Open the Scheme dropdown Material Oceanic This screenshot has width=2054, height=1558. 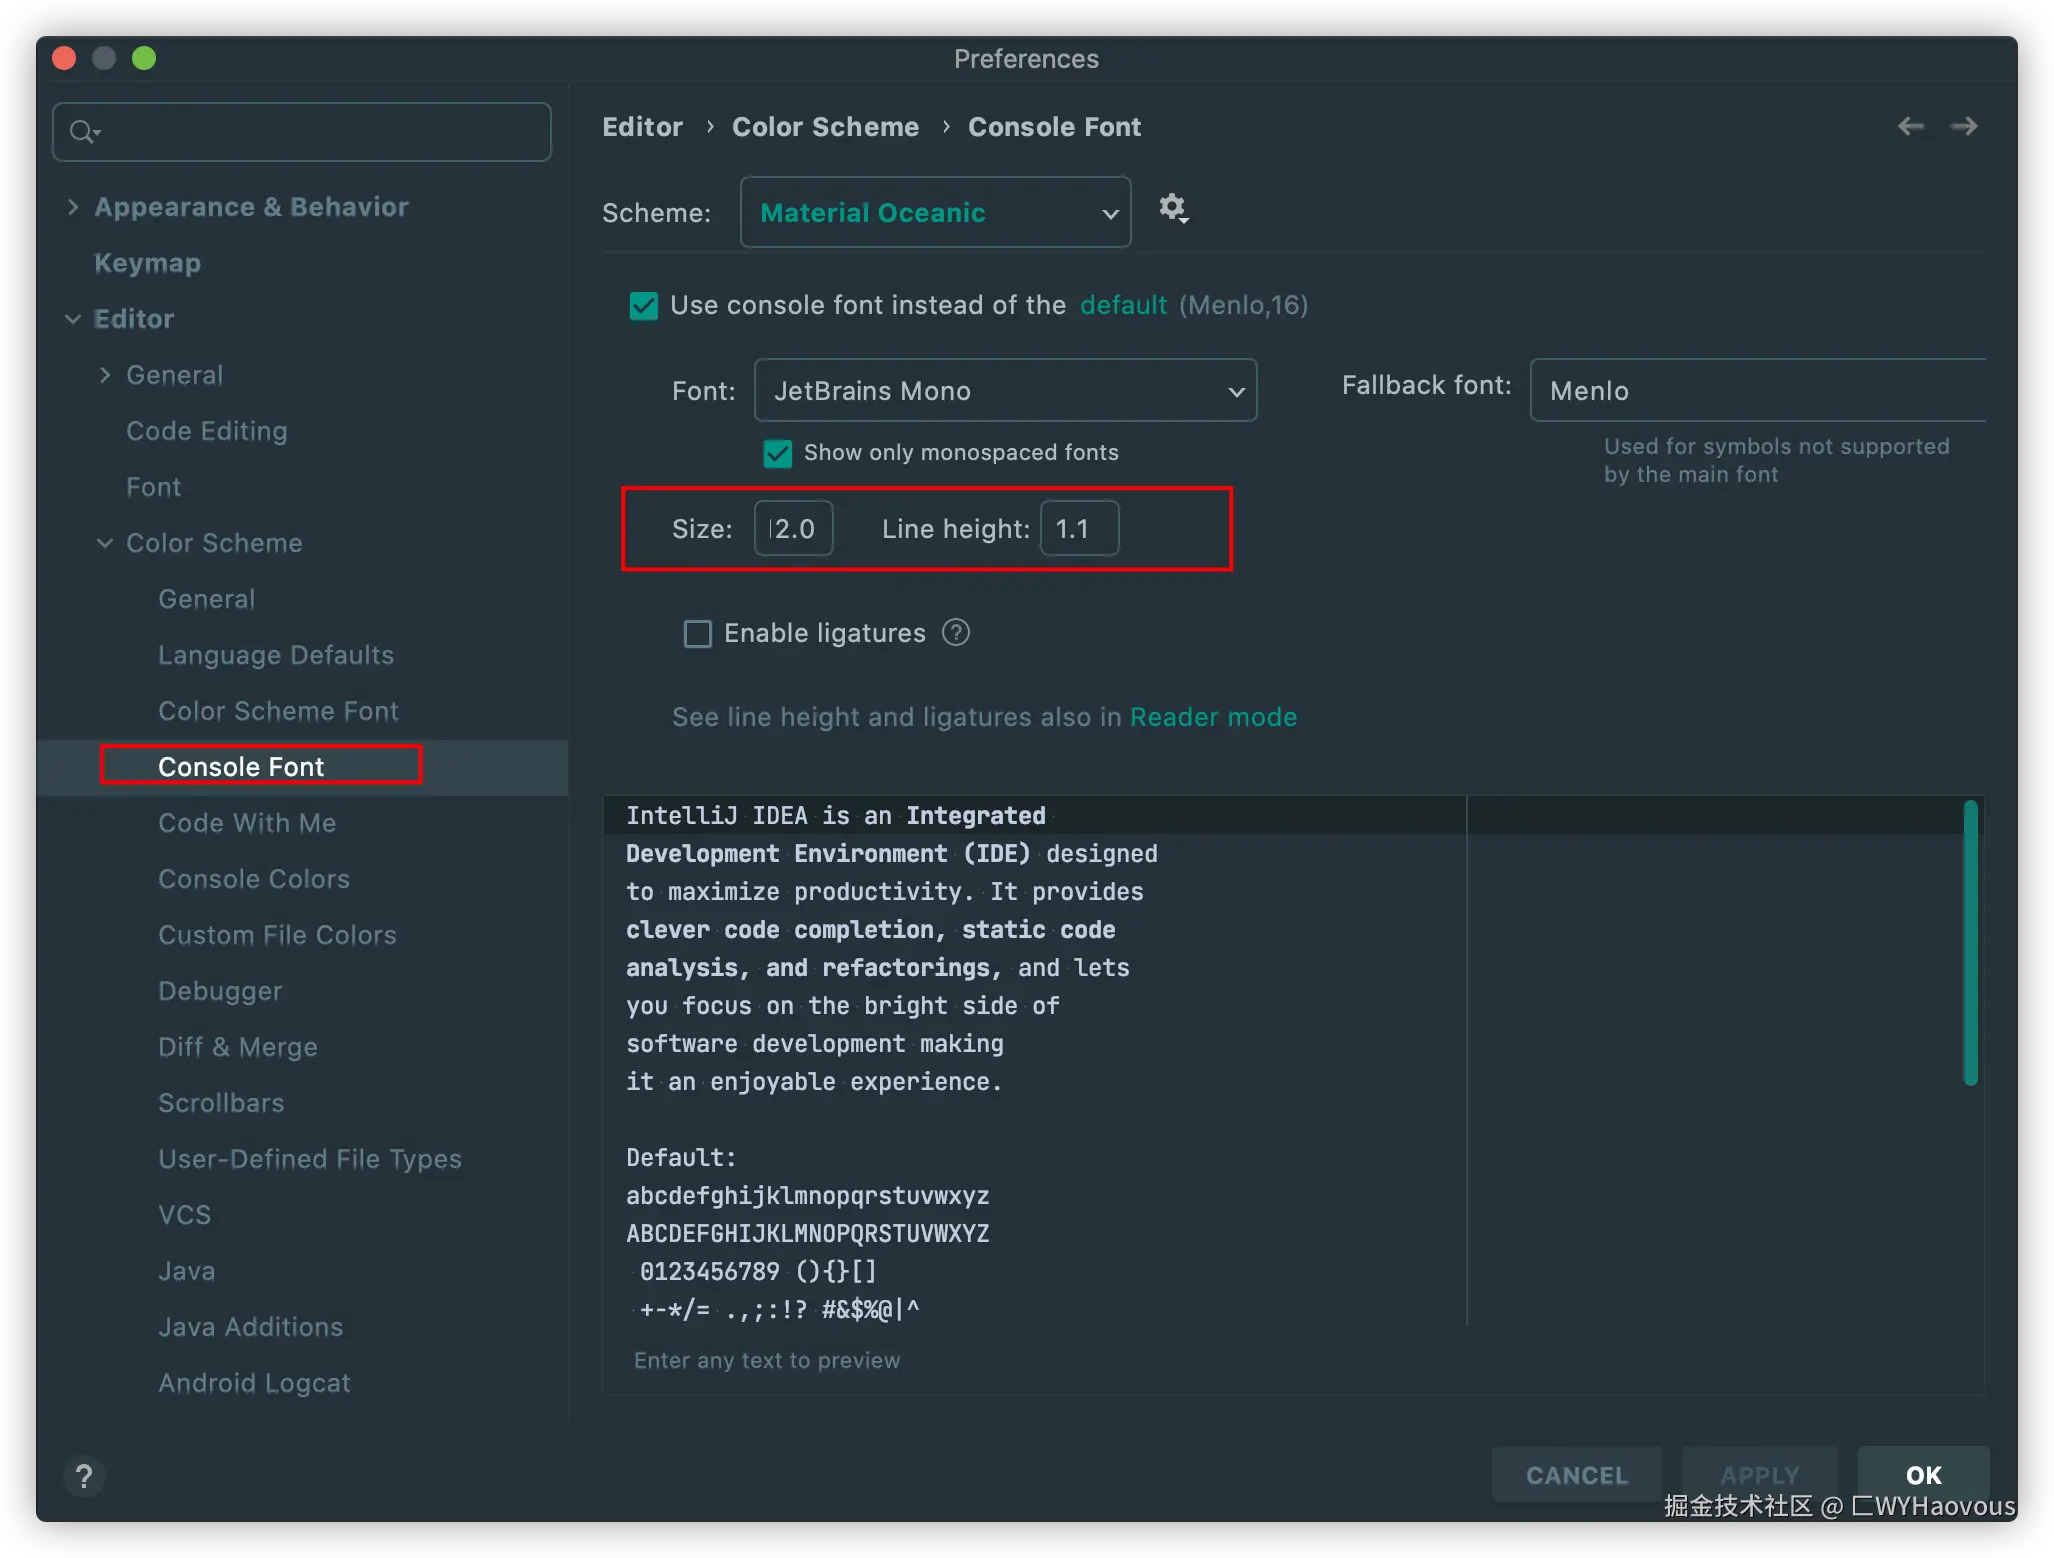click(935, 212)
